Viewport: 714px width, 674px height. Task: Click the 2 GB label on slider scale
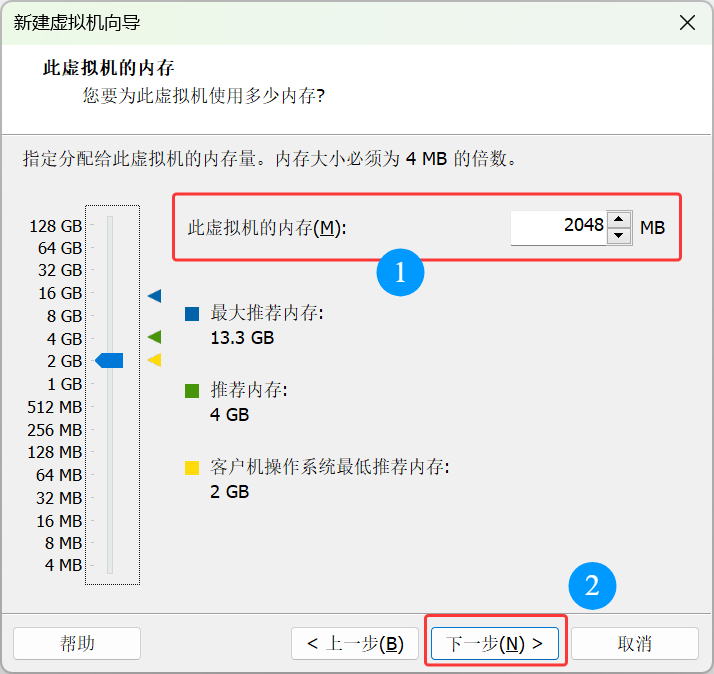coord(64,361)
